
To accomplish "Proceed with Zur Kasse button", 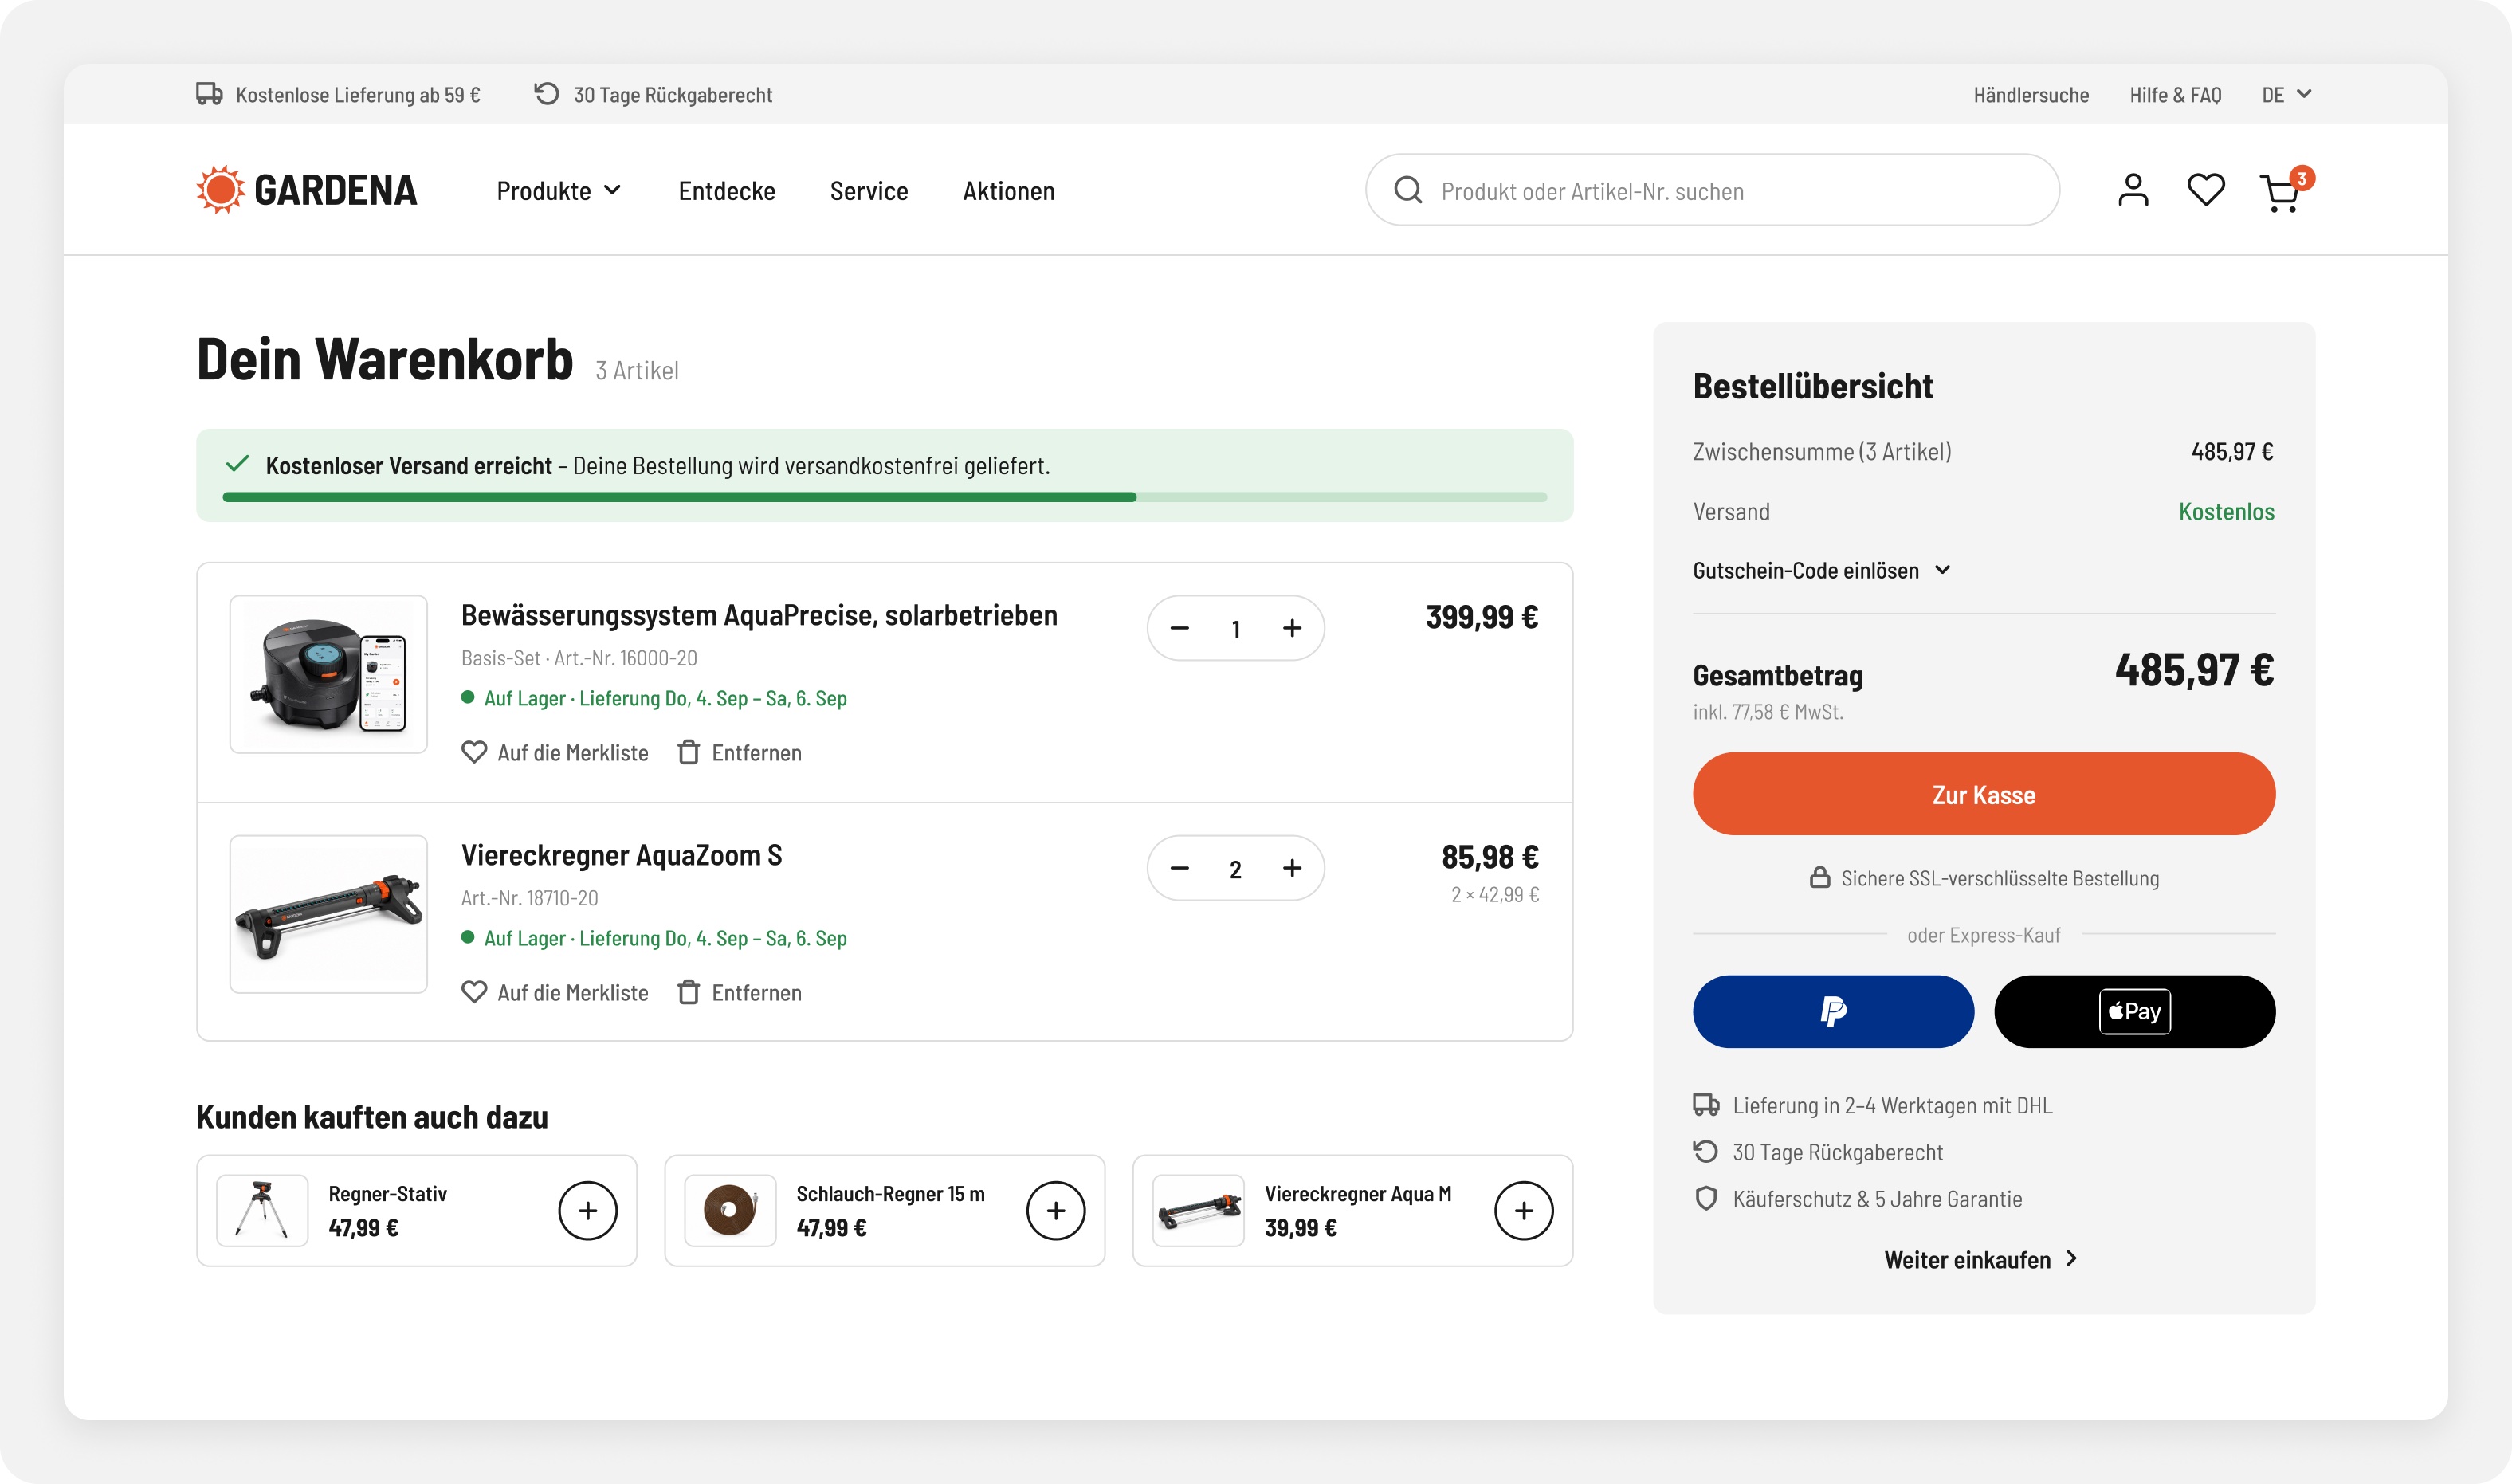I will click(1984, 794).
